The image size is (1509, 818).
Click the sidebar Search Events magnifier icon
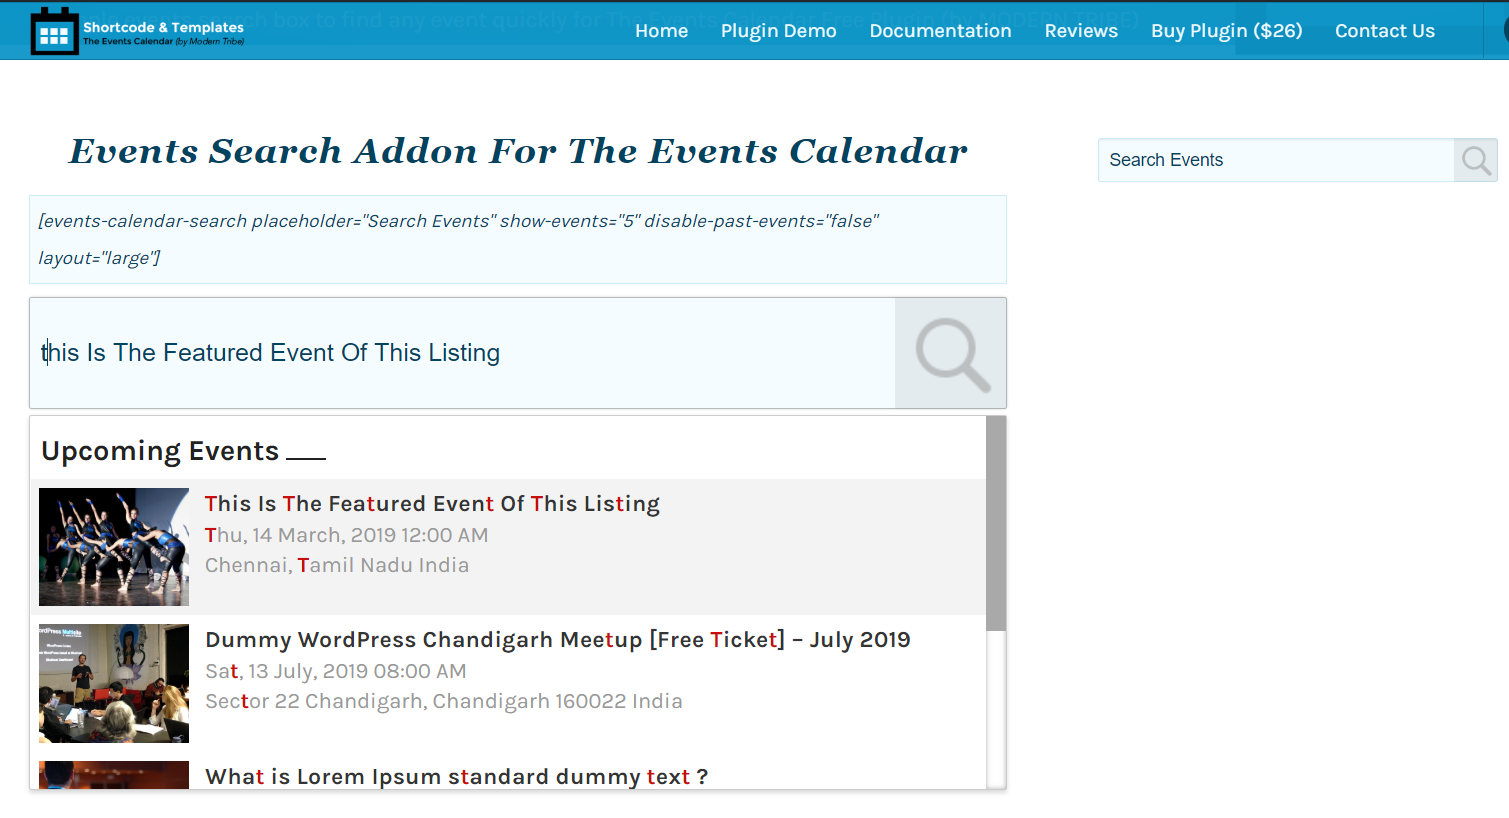click(1475, 160)
